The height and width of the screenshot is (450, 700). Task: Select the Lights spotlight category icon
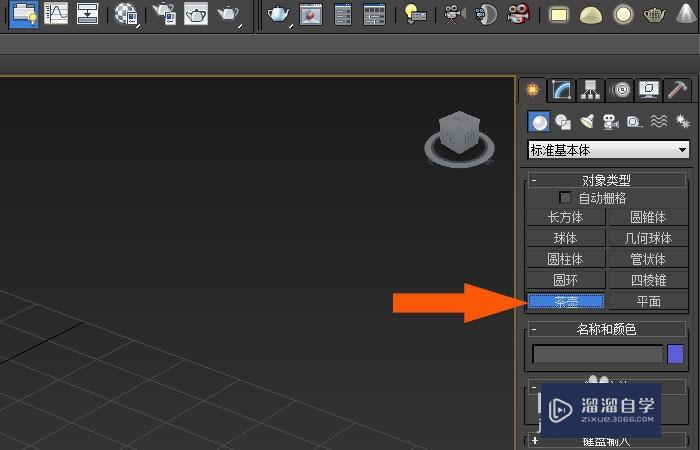point(587,121)
